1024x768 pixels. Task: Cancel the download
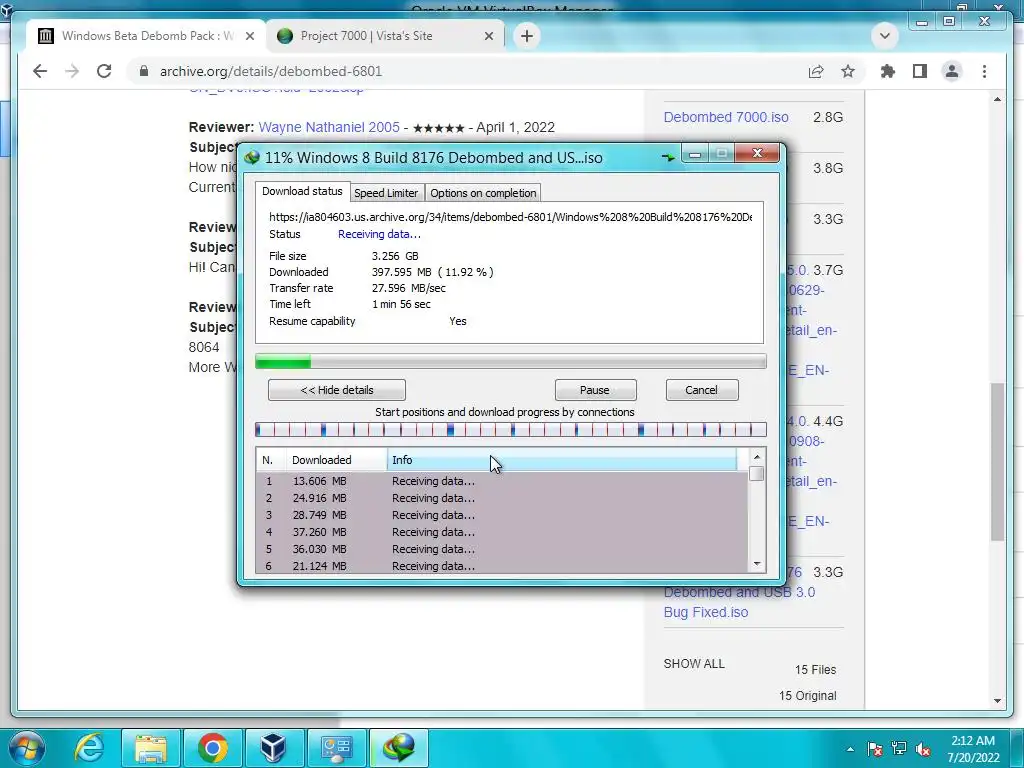click(701, 390)
